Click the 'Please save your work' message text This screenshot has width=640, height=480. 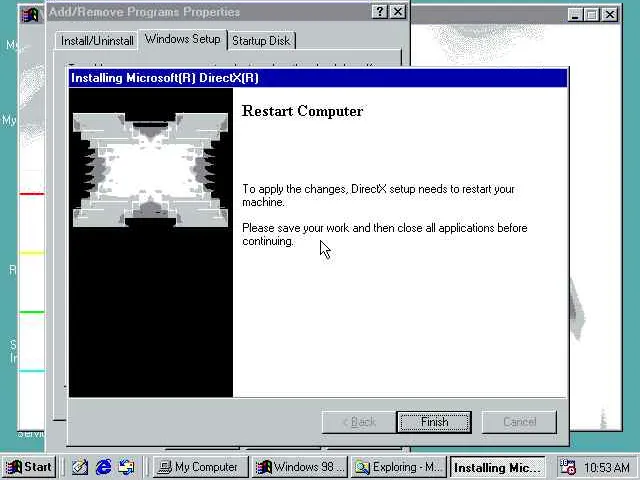[x=384, y=234]
